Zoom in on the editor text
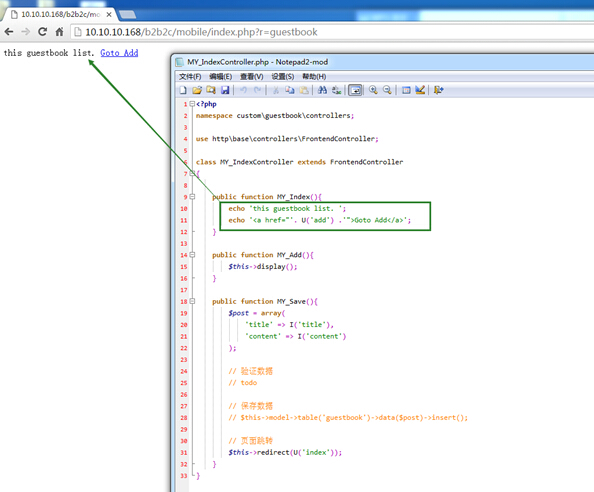The image size is (594, 492). point(373,90)
